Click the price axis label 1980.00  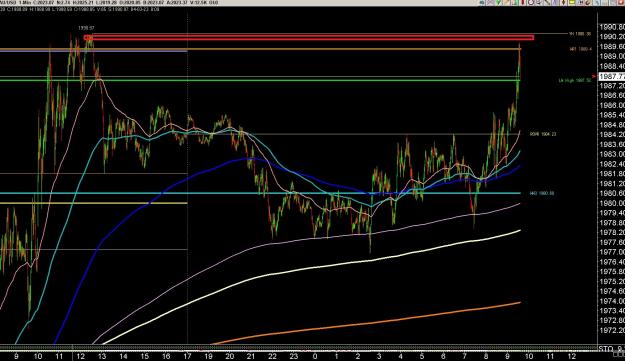pos(612,203)
